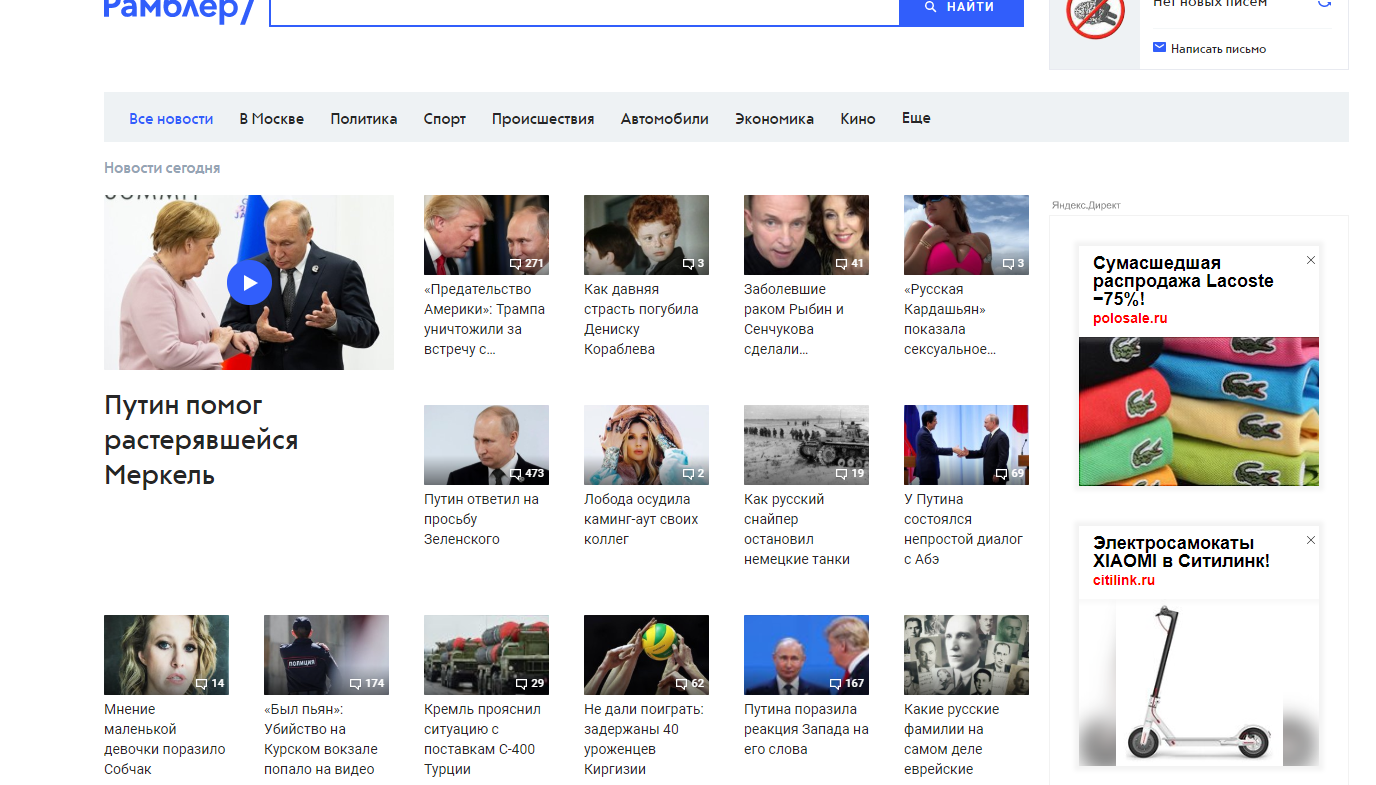The height and width of the screenshot is (785, 1376).
Task: Open Путина поразила реакция Запада article
Action: tap(806, 729)
